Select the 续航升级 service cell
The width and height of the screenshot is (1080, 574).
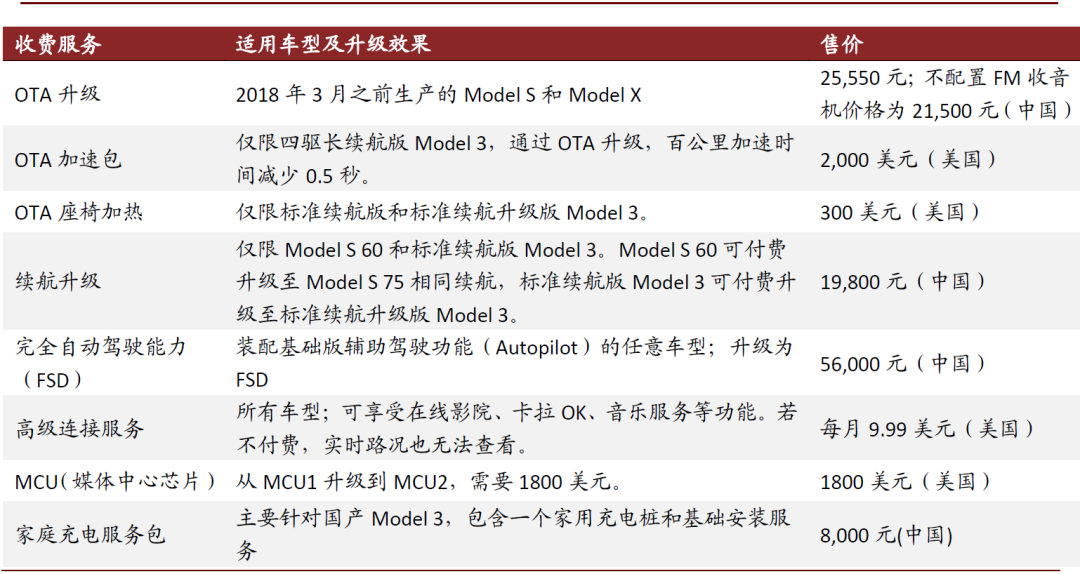(x=58, y=281)
